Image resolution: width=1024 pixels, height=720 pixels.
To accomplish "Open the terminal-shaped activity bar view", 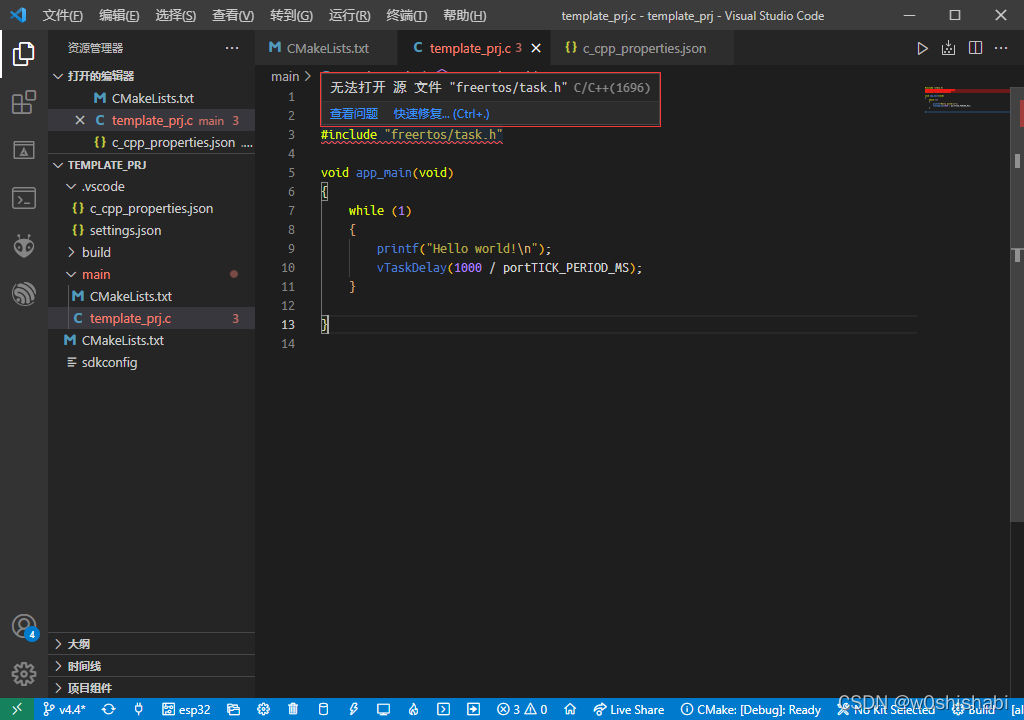I will (24, 198).
